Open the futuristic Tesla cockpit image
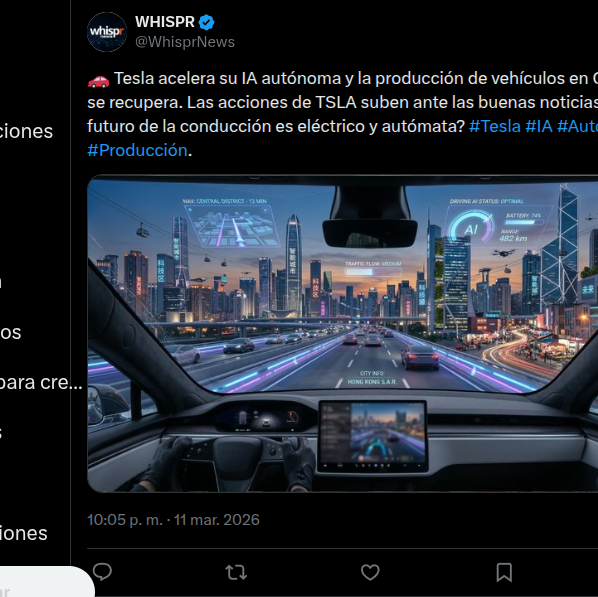Viewport: 598px width, 597px height. (342, 333)
